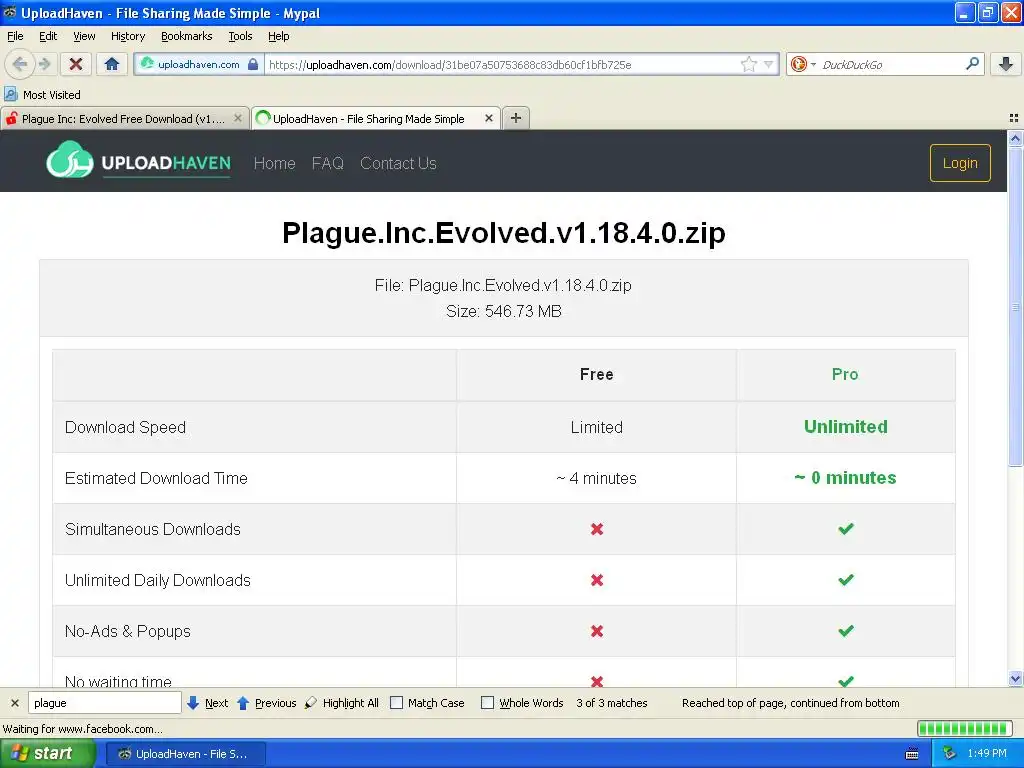Click the scroll down arrow of the page
This screenshot has height=768, width=1024.
[x=1015, y=679]
